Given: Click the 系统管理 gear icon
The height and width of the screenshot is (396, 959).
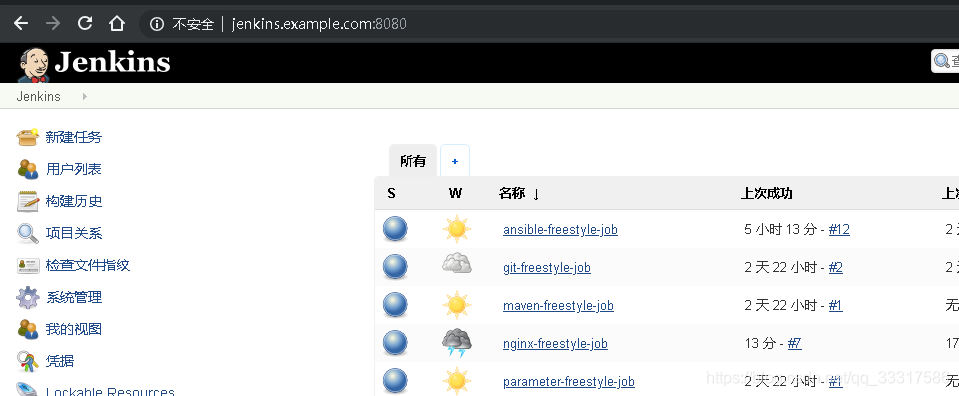Looking at the screenshot, I should [28, 297].
